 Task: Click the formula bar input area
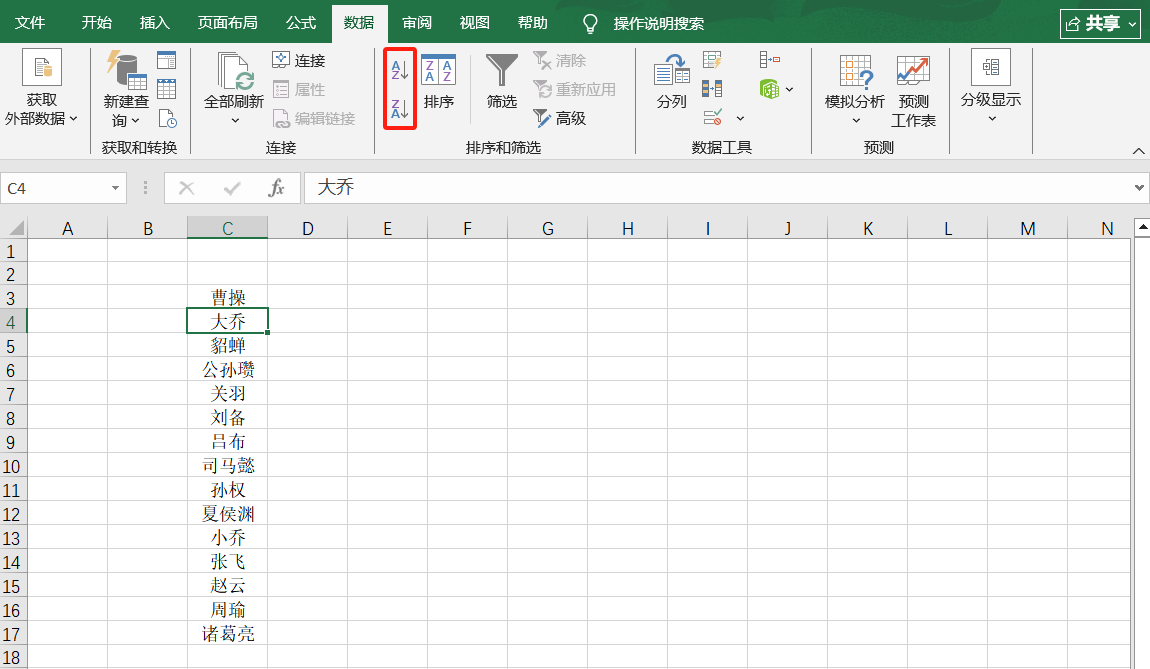pyautogui.click(x=600, y=188)
